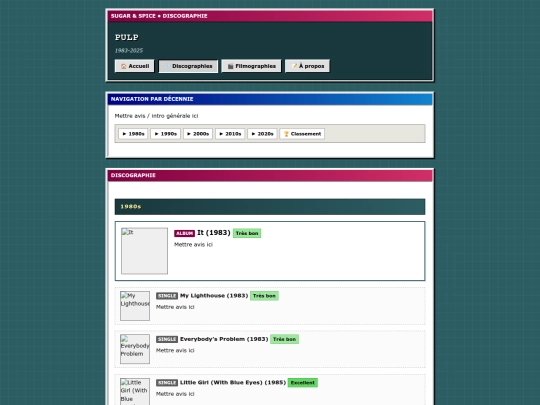Click the memo icon on À propos
540x405 pixels.
point(294,66)
